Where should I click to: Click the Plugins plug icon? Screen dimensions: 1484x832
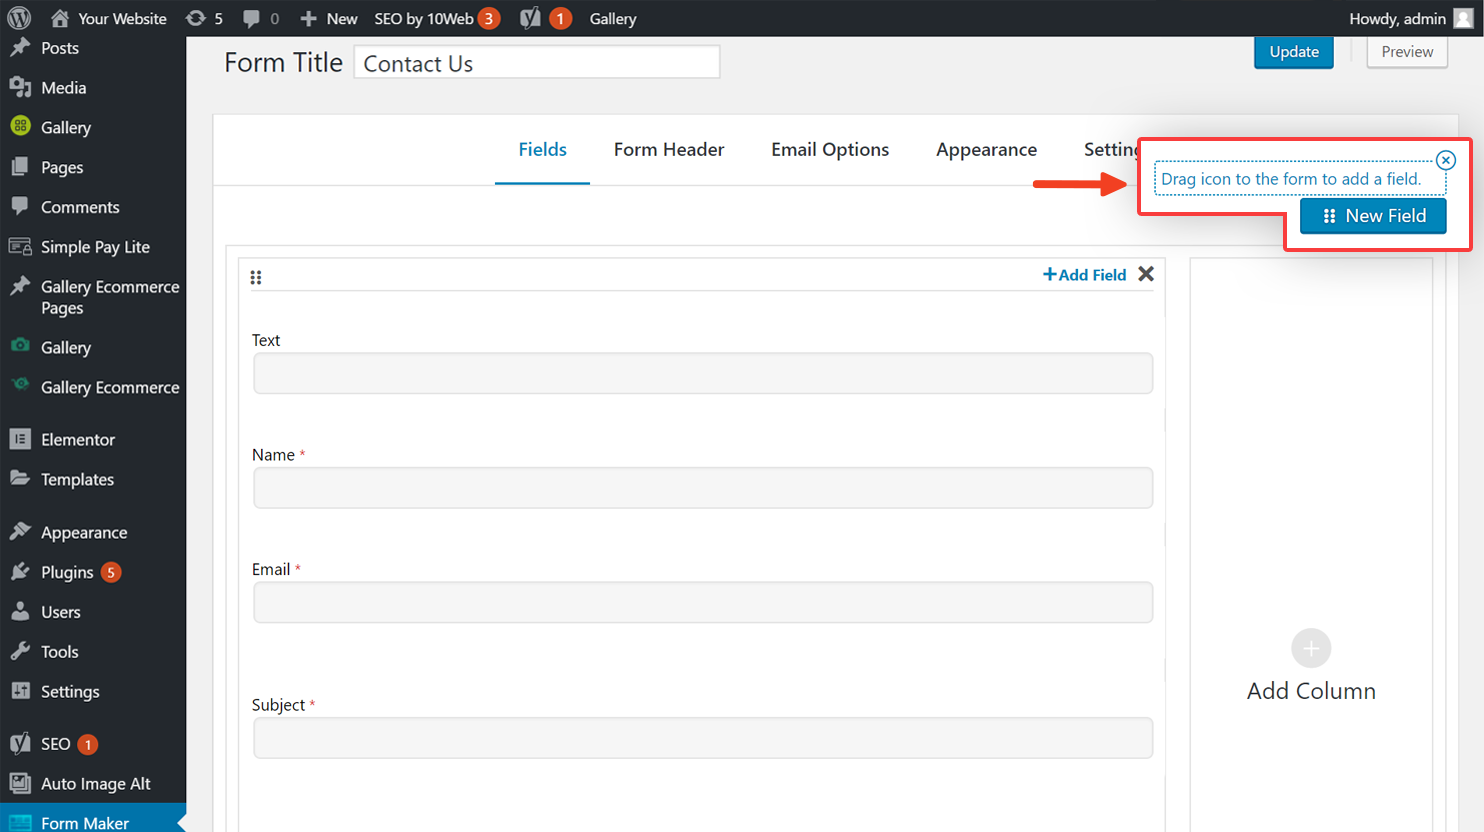click(20, 571)
